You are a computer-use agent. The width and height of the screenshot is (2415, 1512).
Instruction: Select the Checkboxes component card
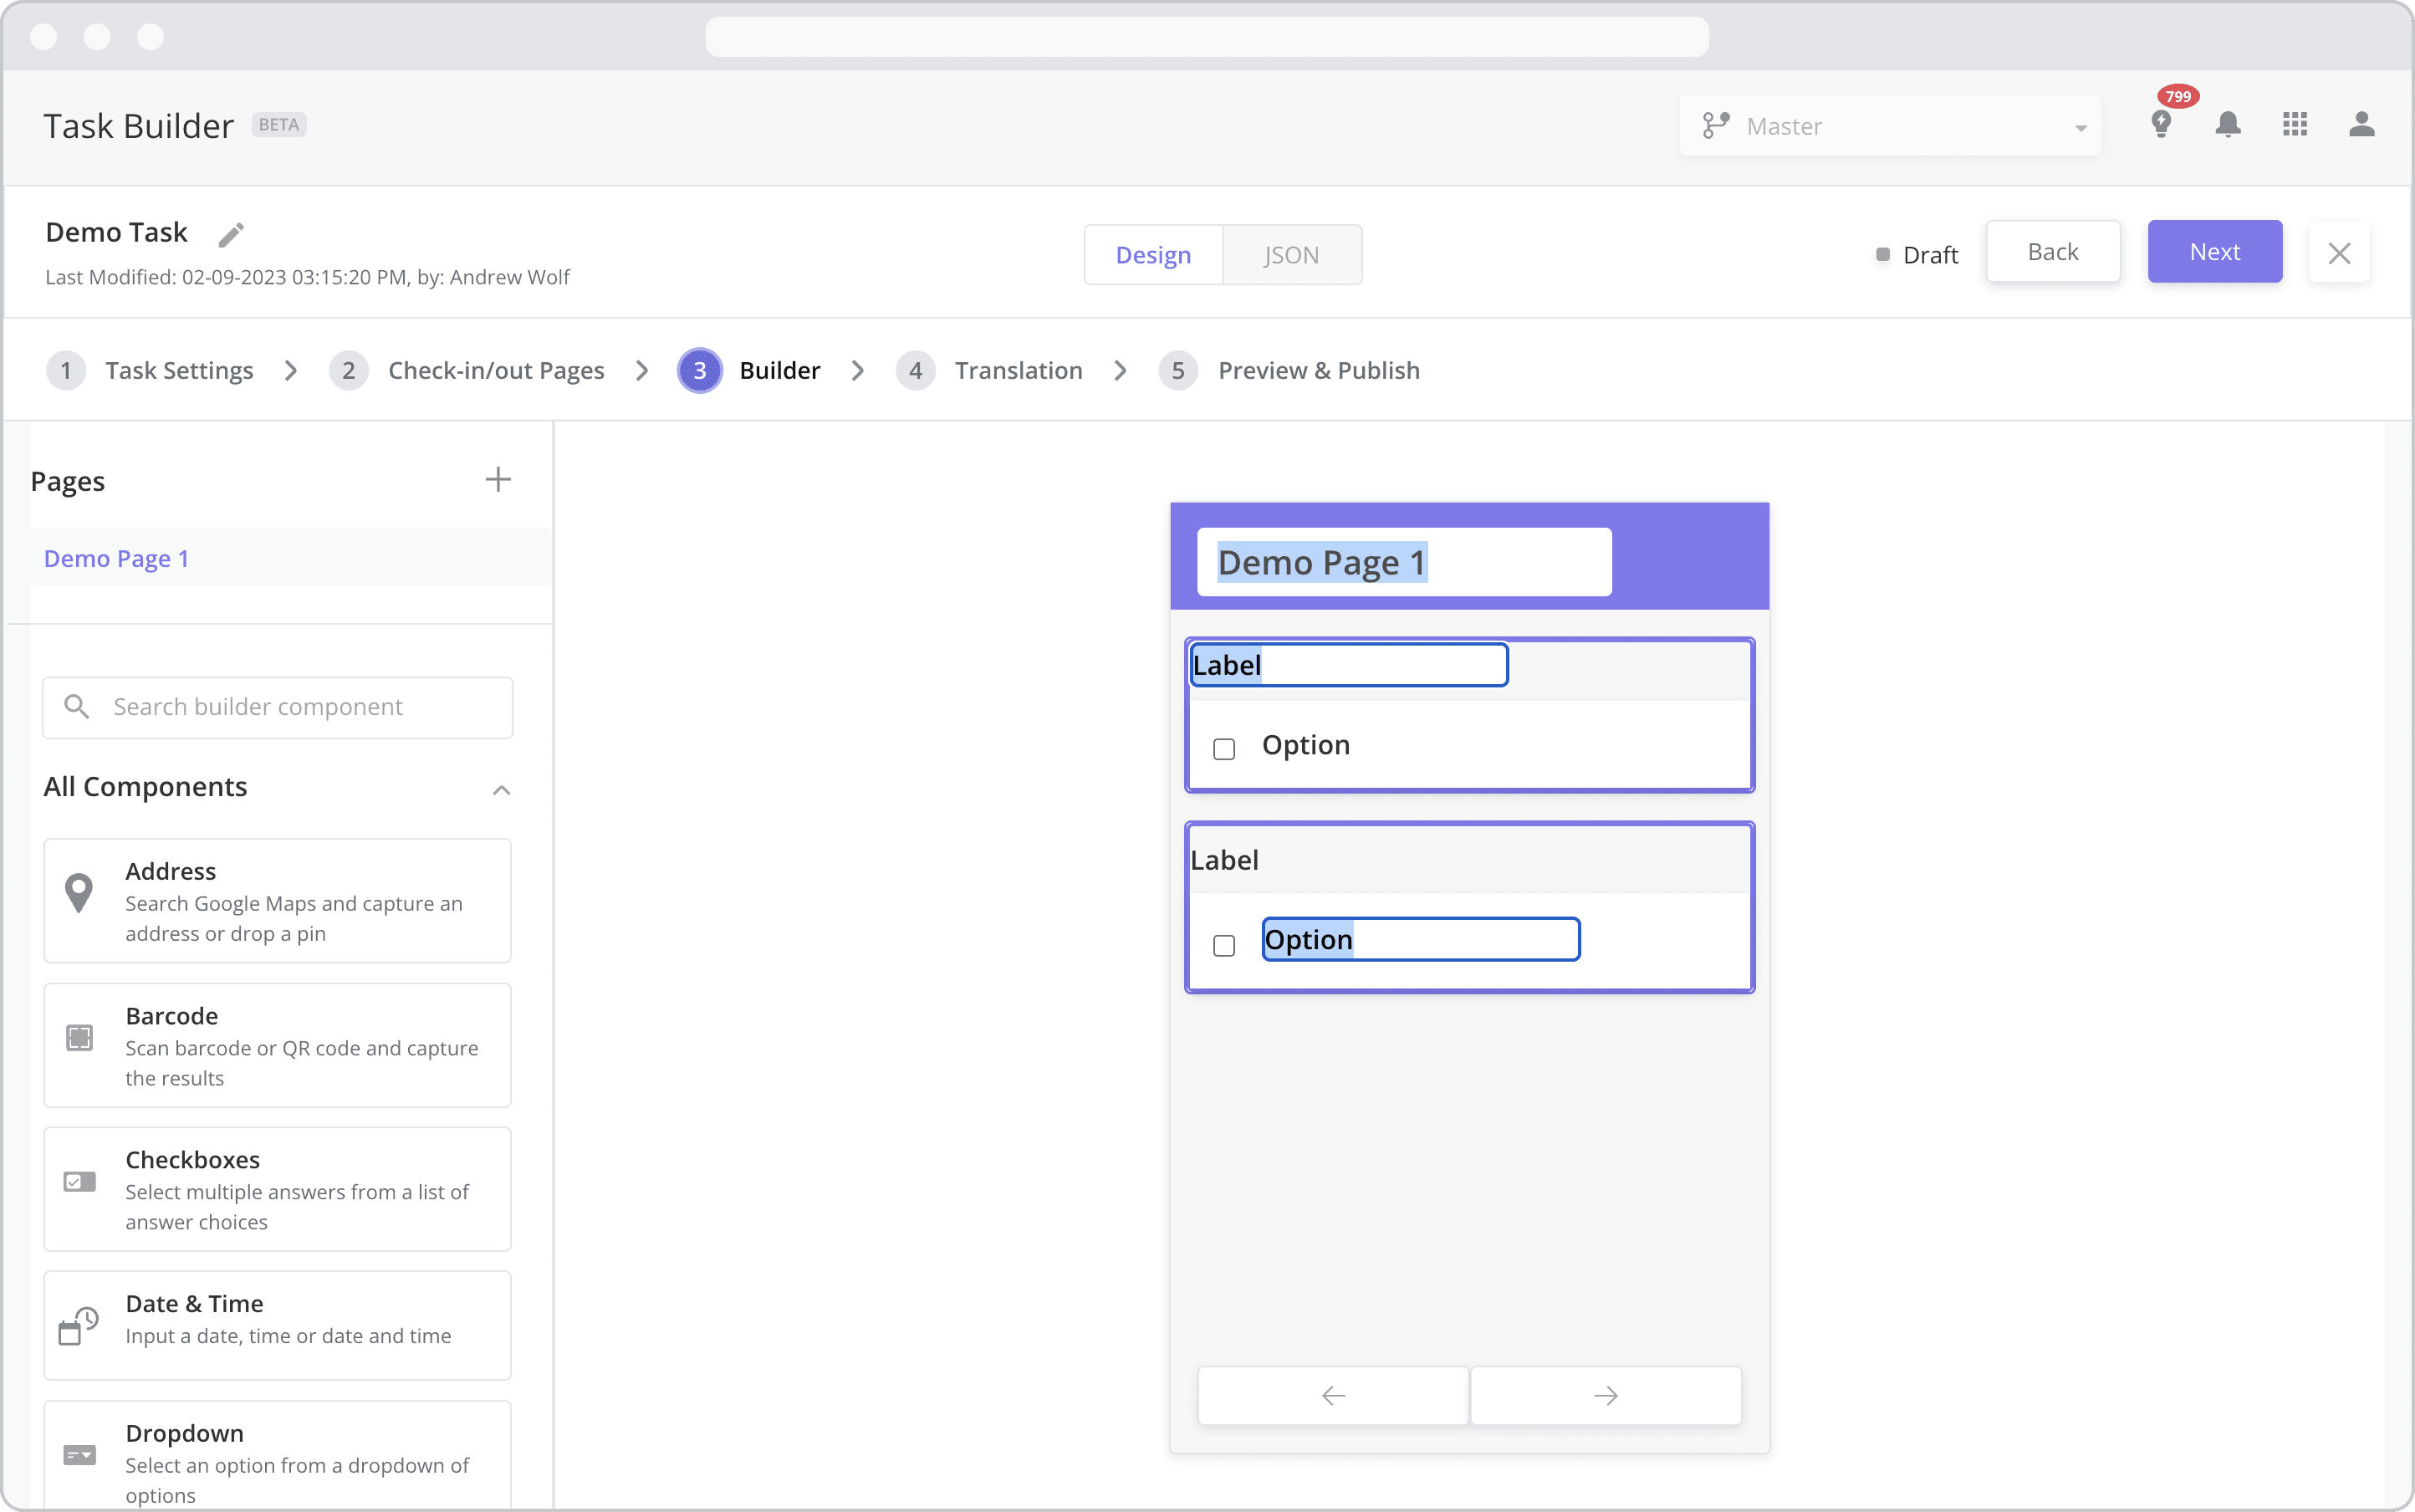pos(277,1189)
